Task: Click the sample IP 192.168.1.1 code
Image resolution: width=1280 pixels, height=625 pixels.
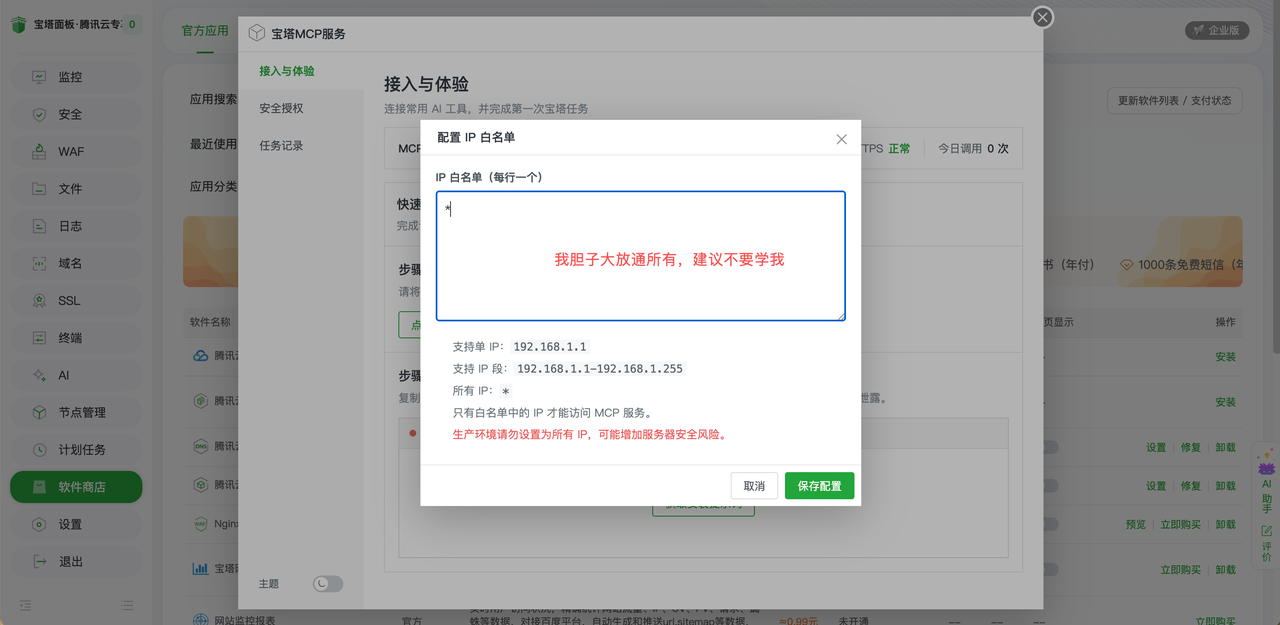Action: 550,347
